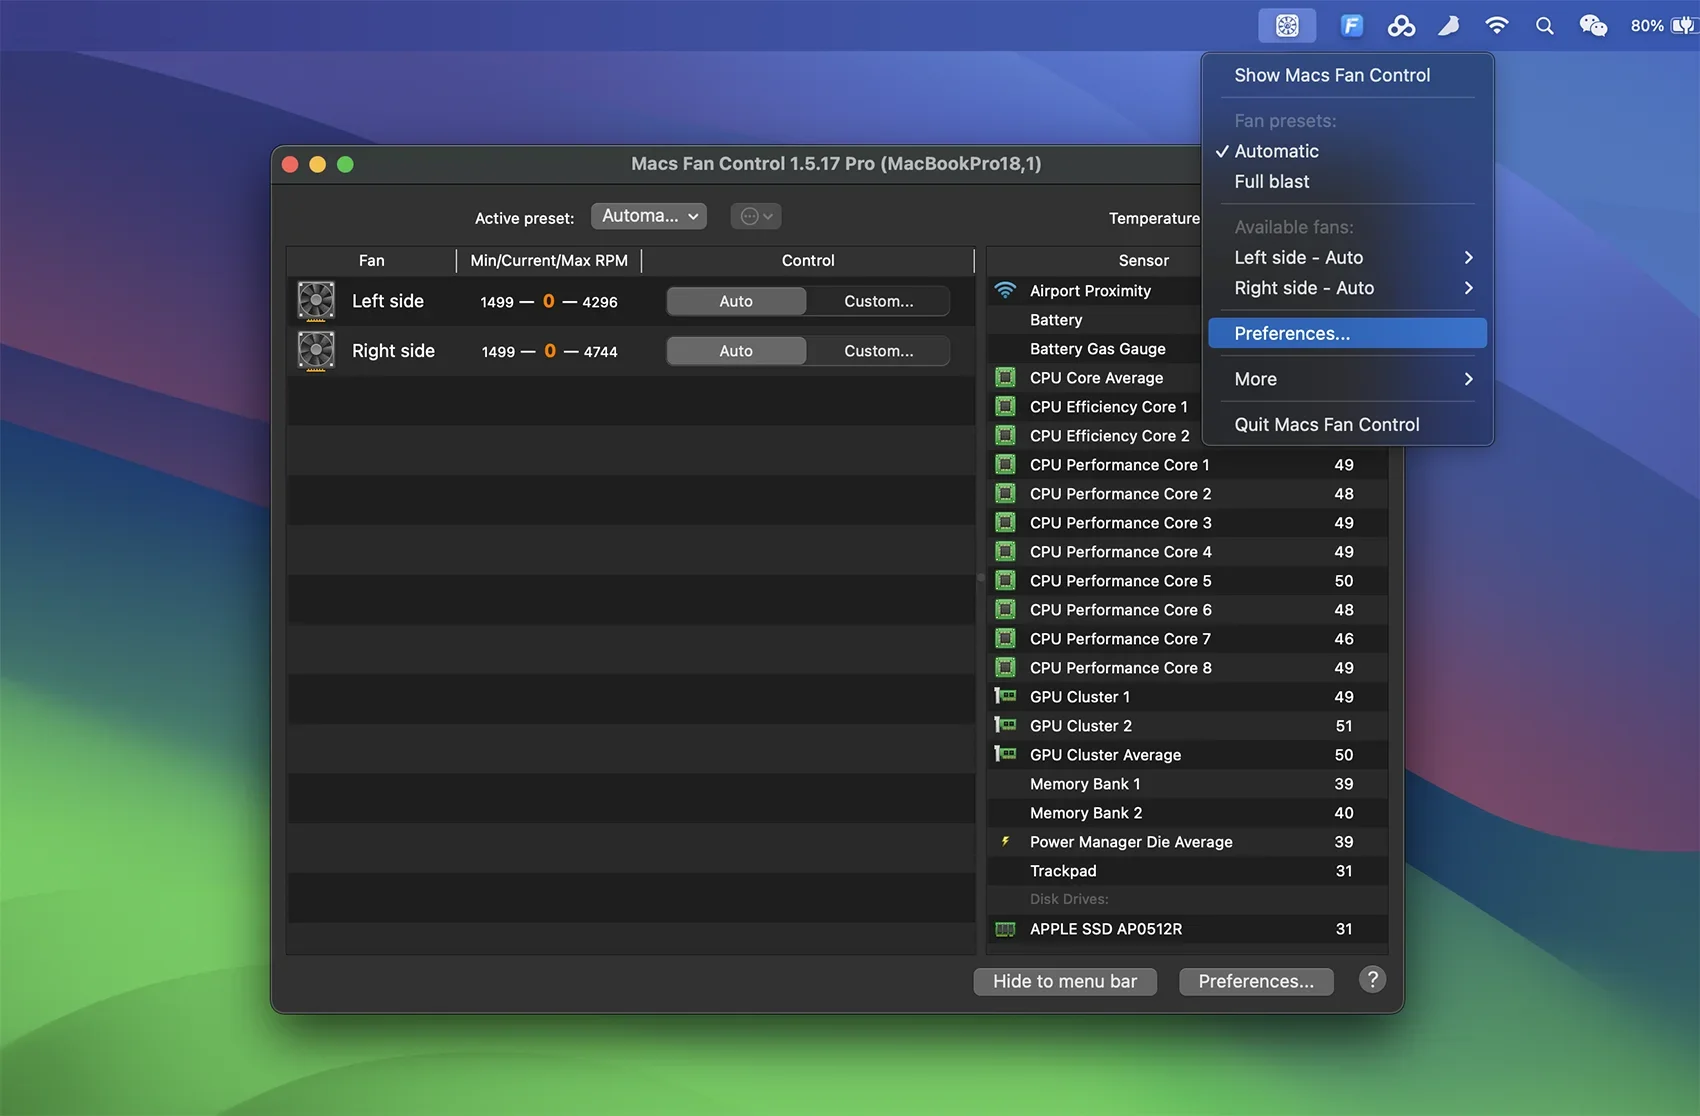Click the CPU Efficiency Core 1 chip icon
This screenshot has height=1116, width=1700.
click(1005, 406)
